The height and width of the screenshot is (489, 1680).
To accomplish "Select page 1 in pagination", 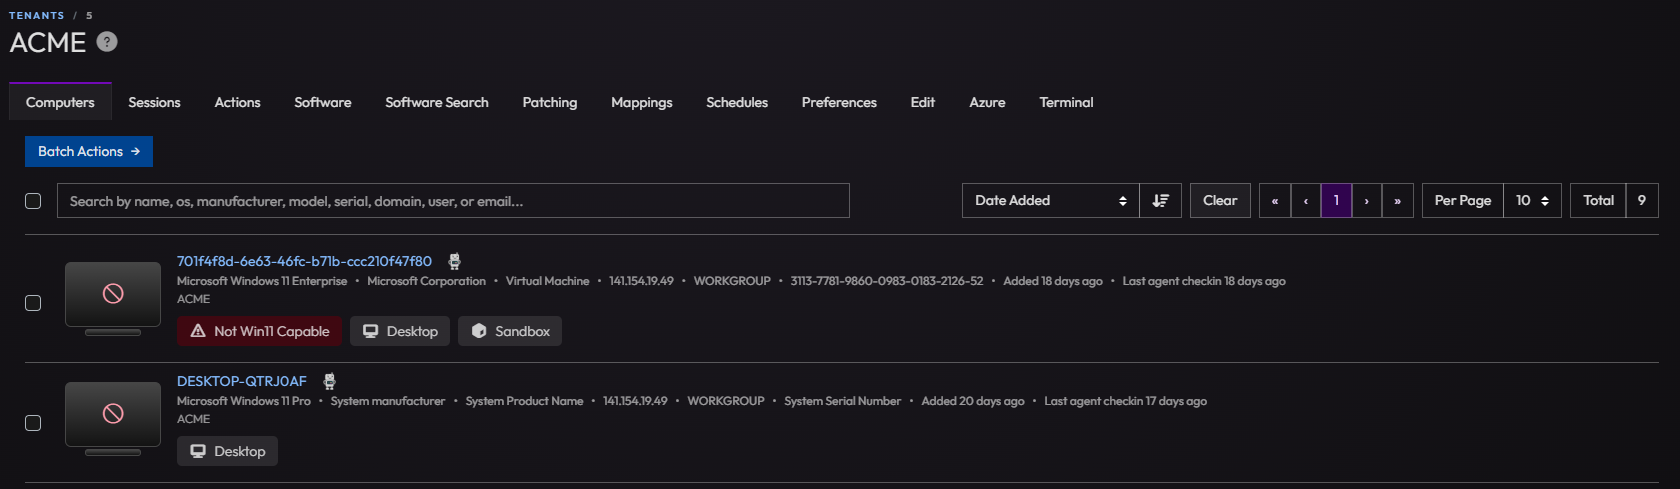I will [1336, 201].
